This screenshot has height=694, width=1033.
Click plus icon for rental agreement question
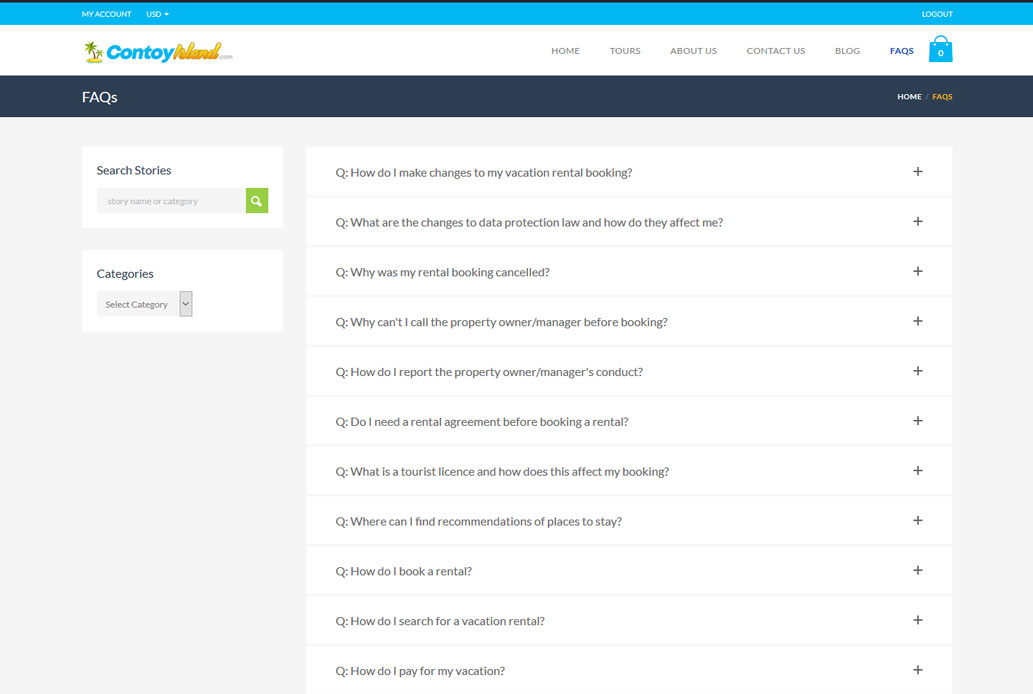coord(917,421)
